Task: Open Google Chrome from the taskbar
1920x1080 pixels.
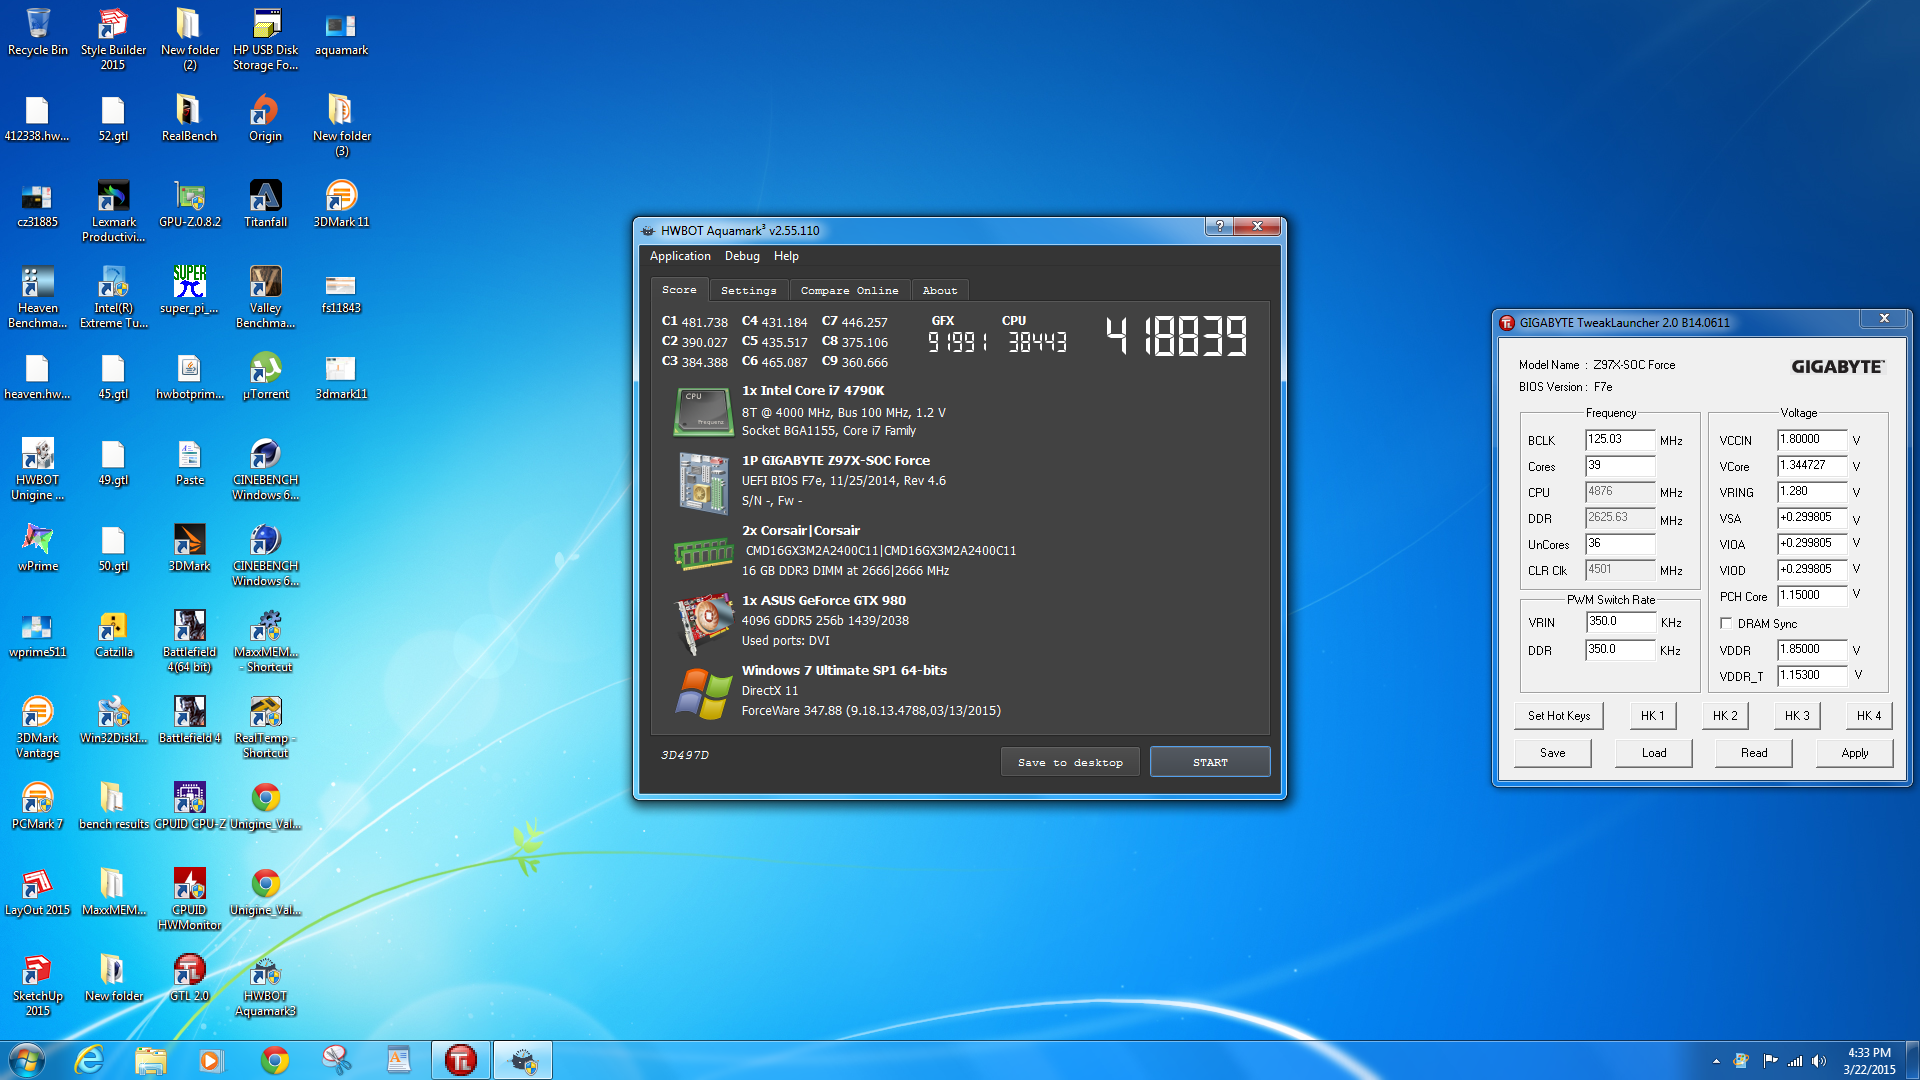Action: [274, 1060]
